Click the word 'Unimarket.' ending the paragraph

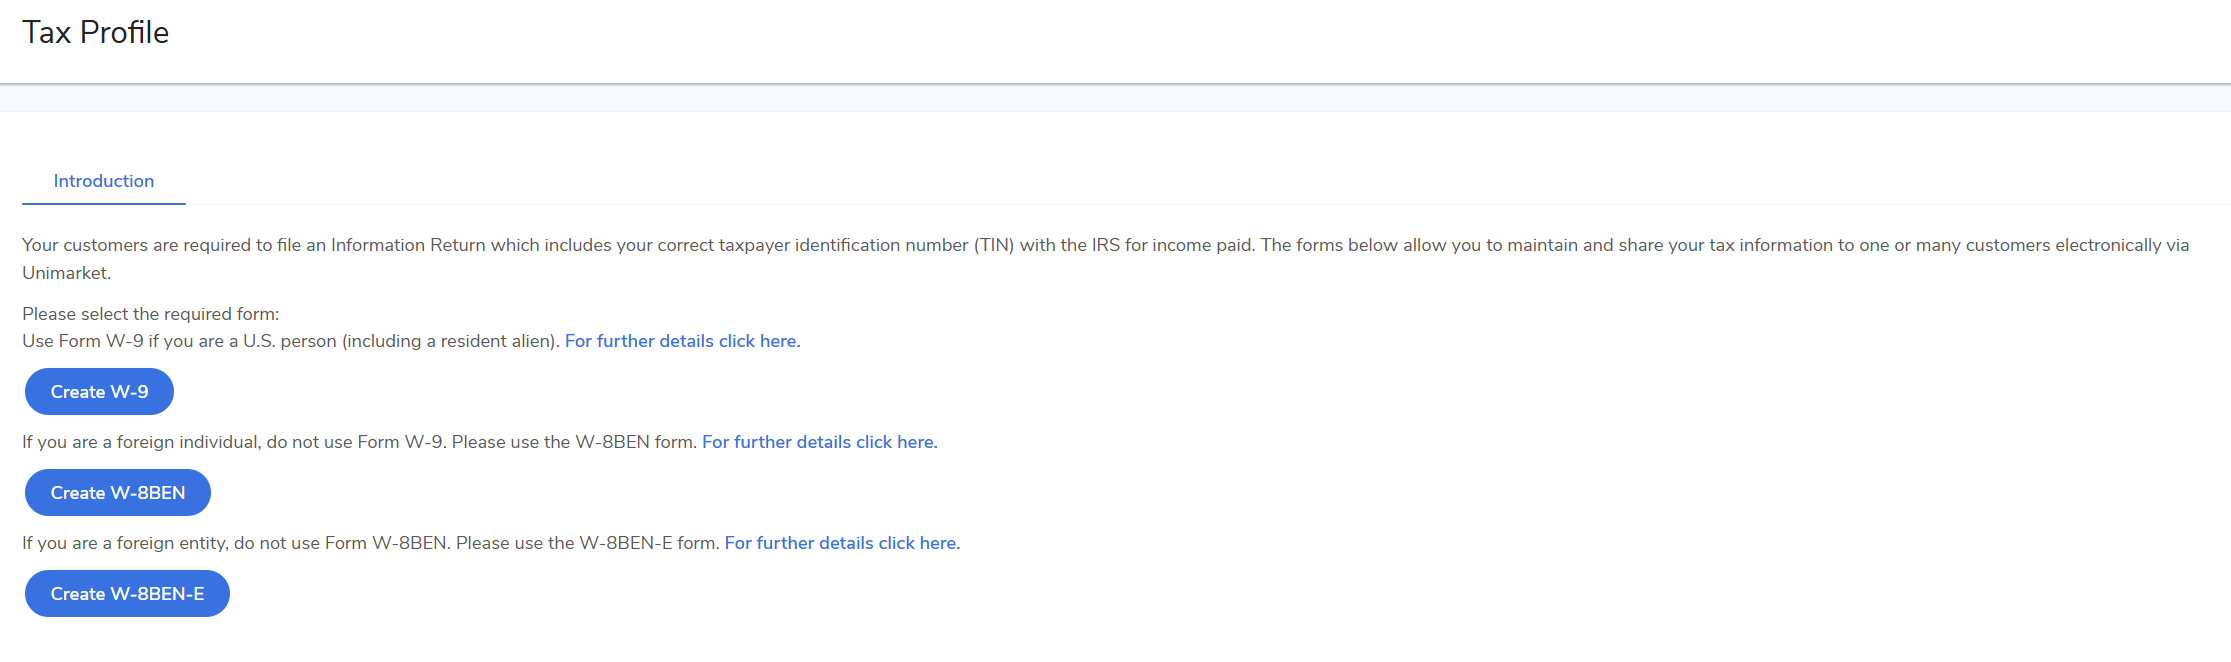(x=66, y=273)
